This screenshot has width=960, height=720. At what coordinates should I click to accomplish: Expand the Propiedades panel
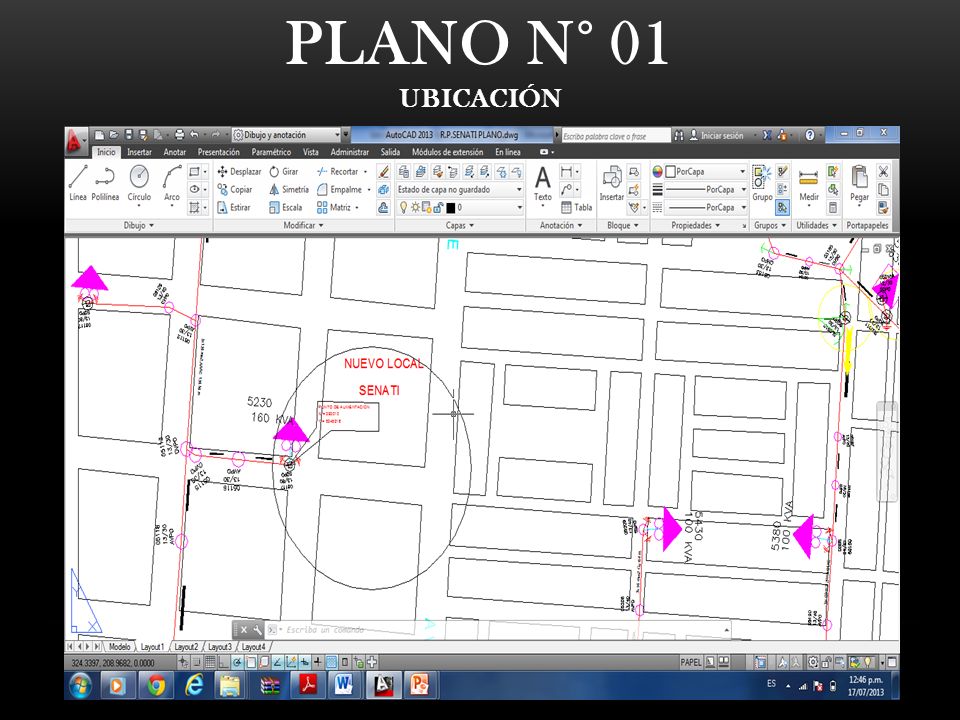pos(696,225)
